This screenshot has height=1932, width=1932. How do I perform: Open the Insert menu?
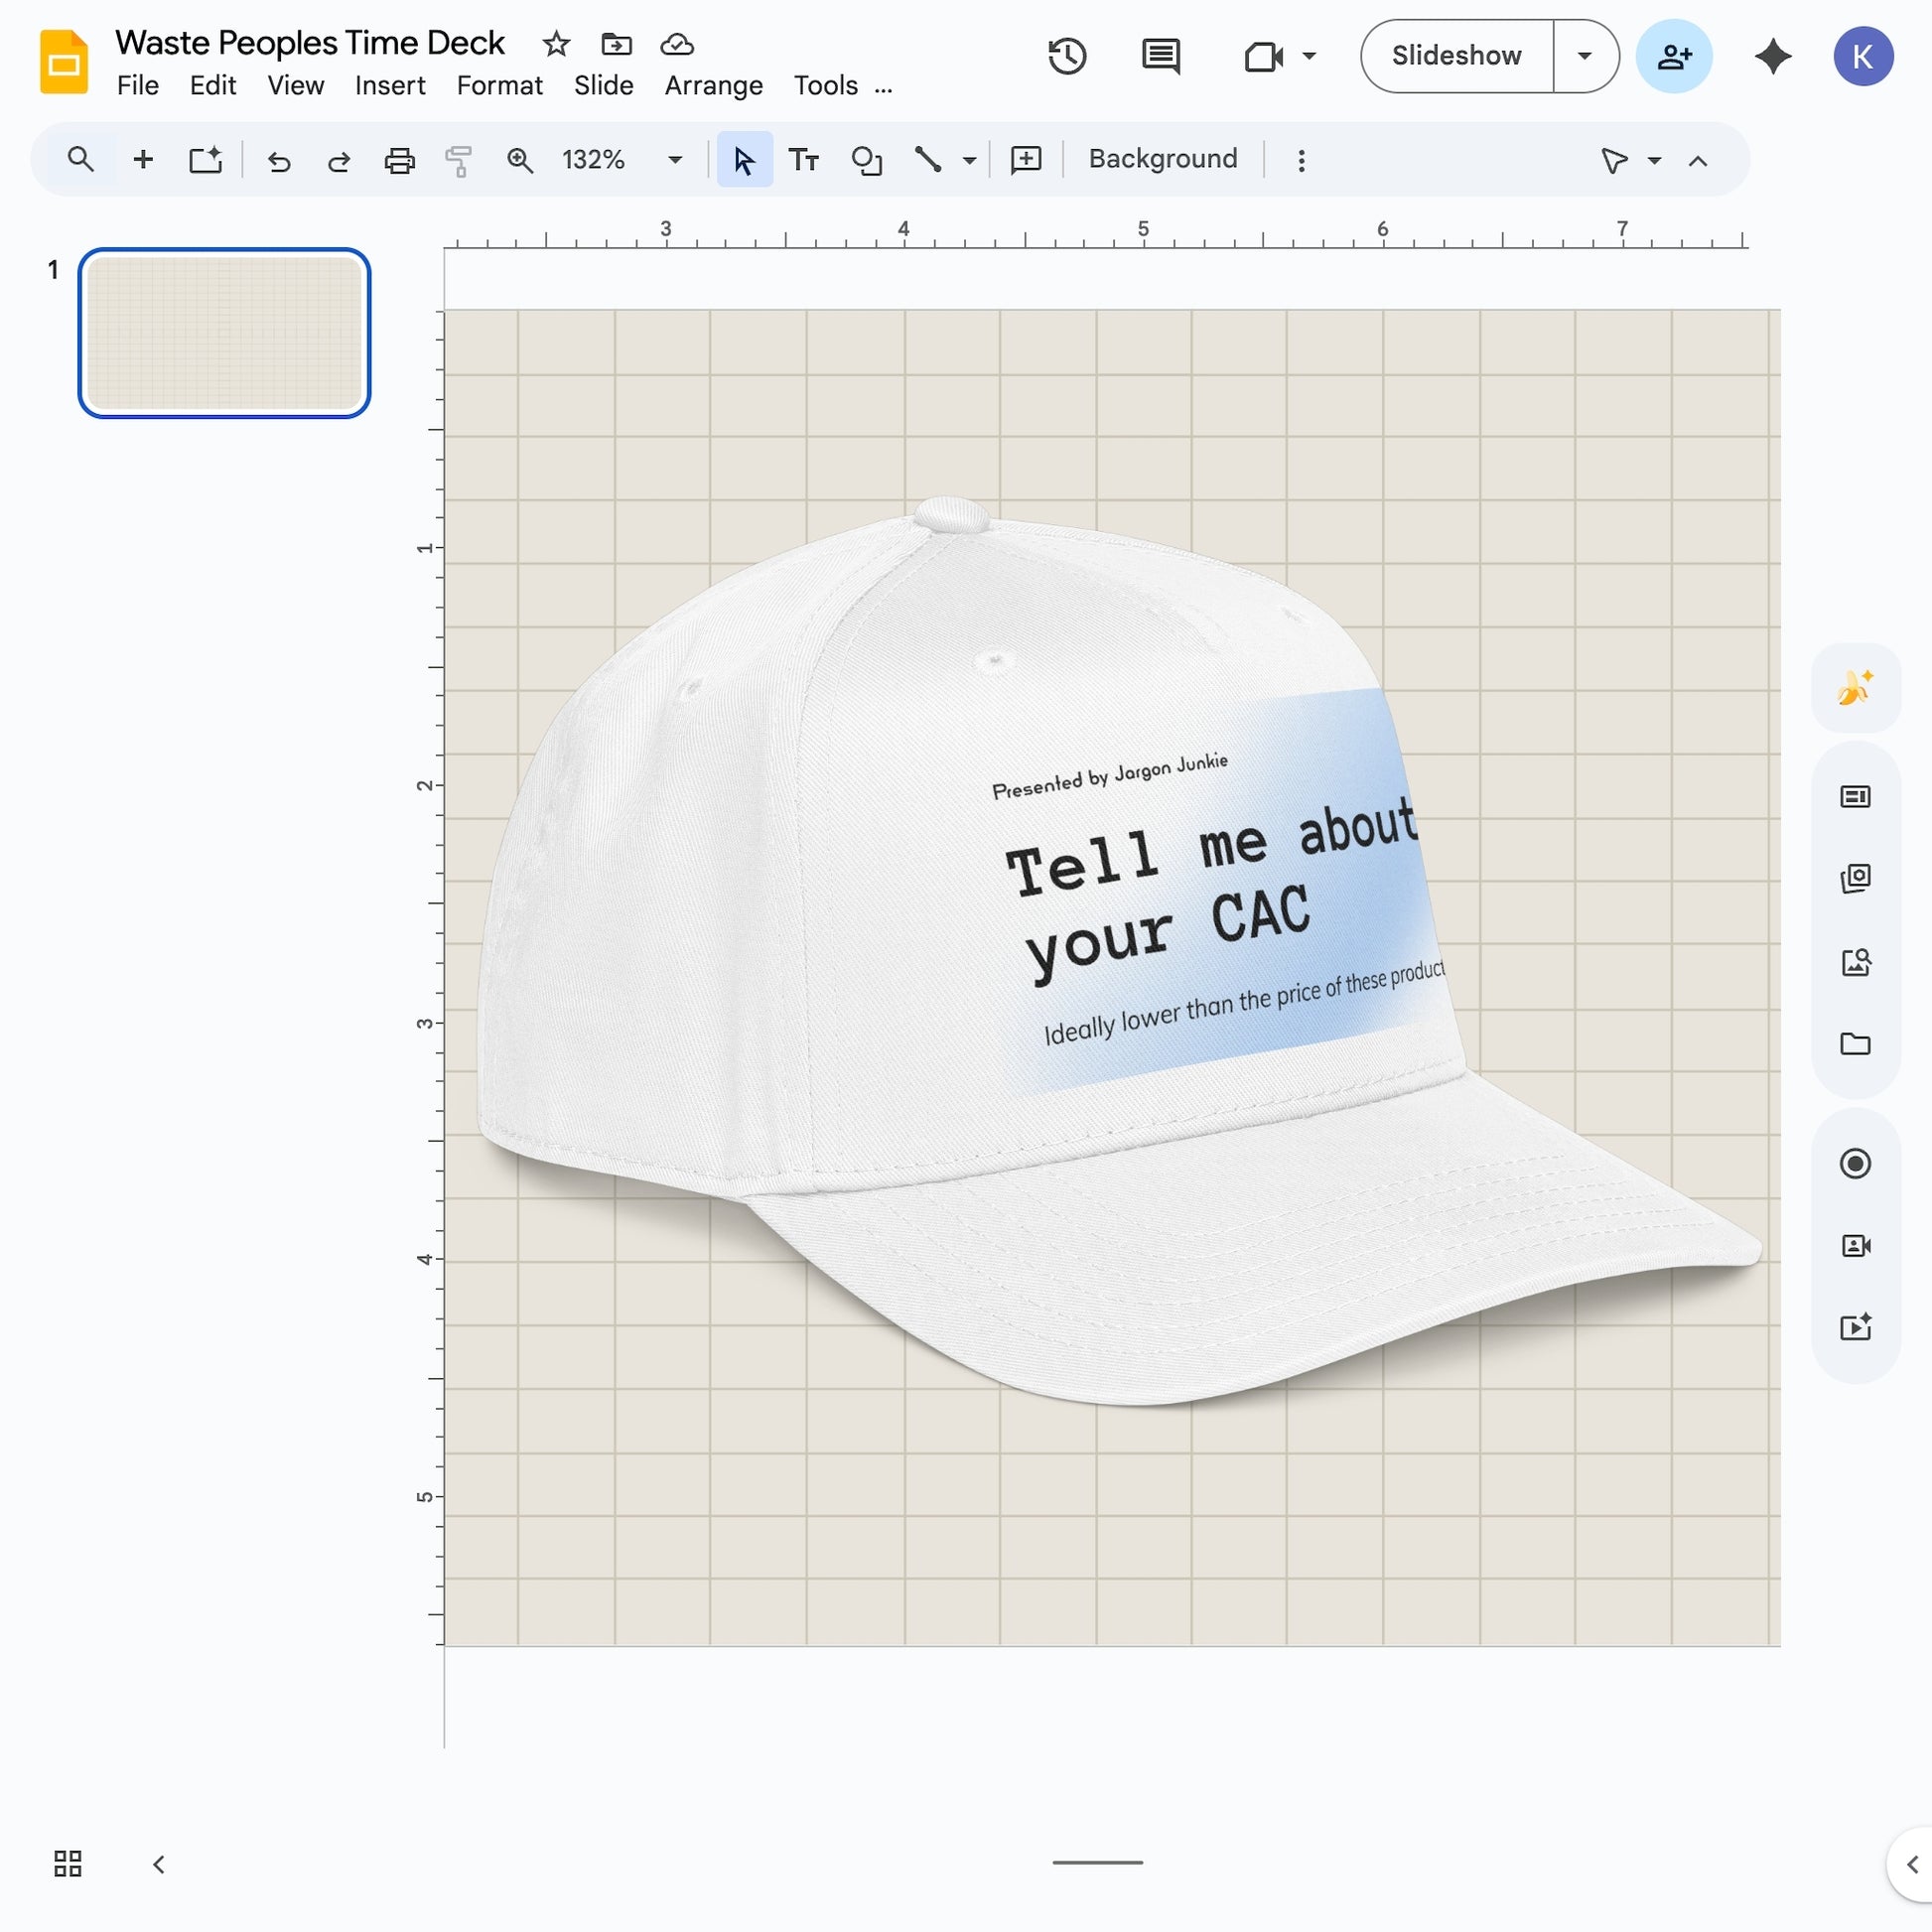pyautogui.click(x=390, y=86)
